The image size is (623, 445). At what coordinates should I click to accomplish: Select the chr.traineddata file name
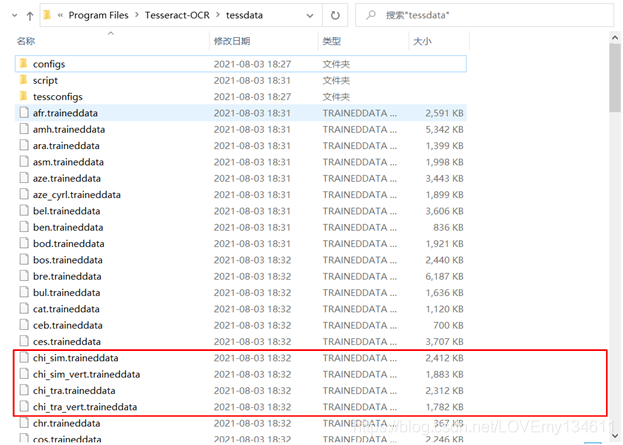pos(66,423)
